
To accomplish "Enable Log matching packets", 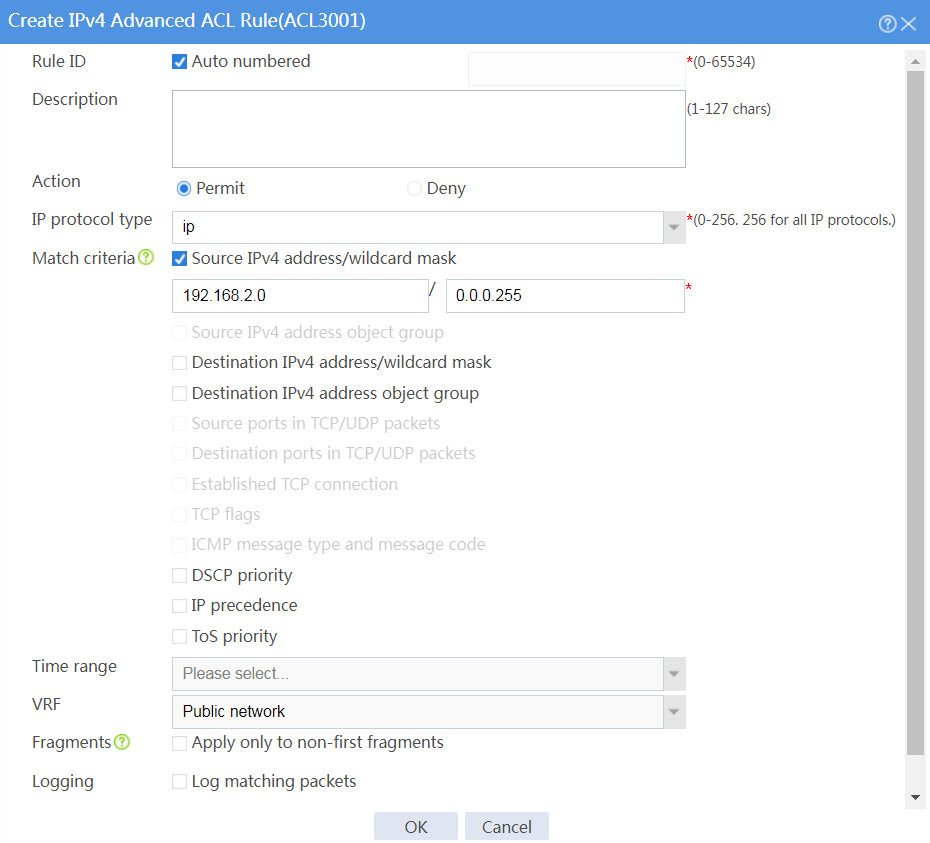I will coord(180,781).
